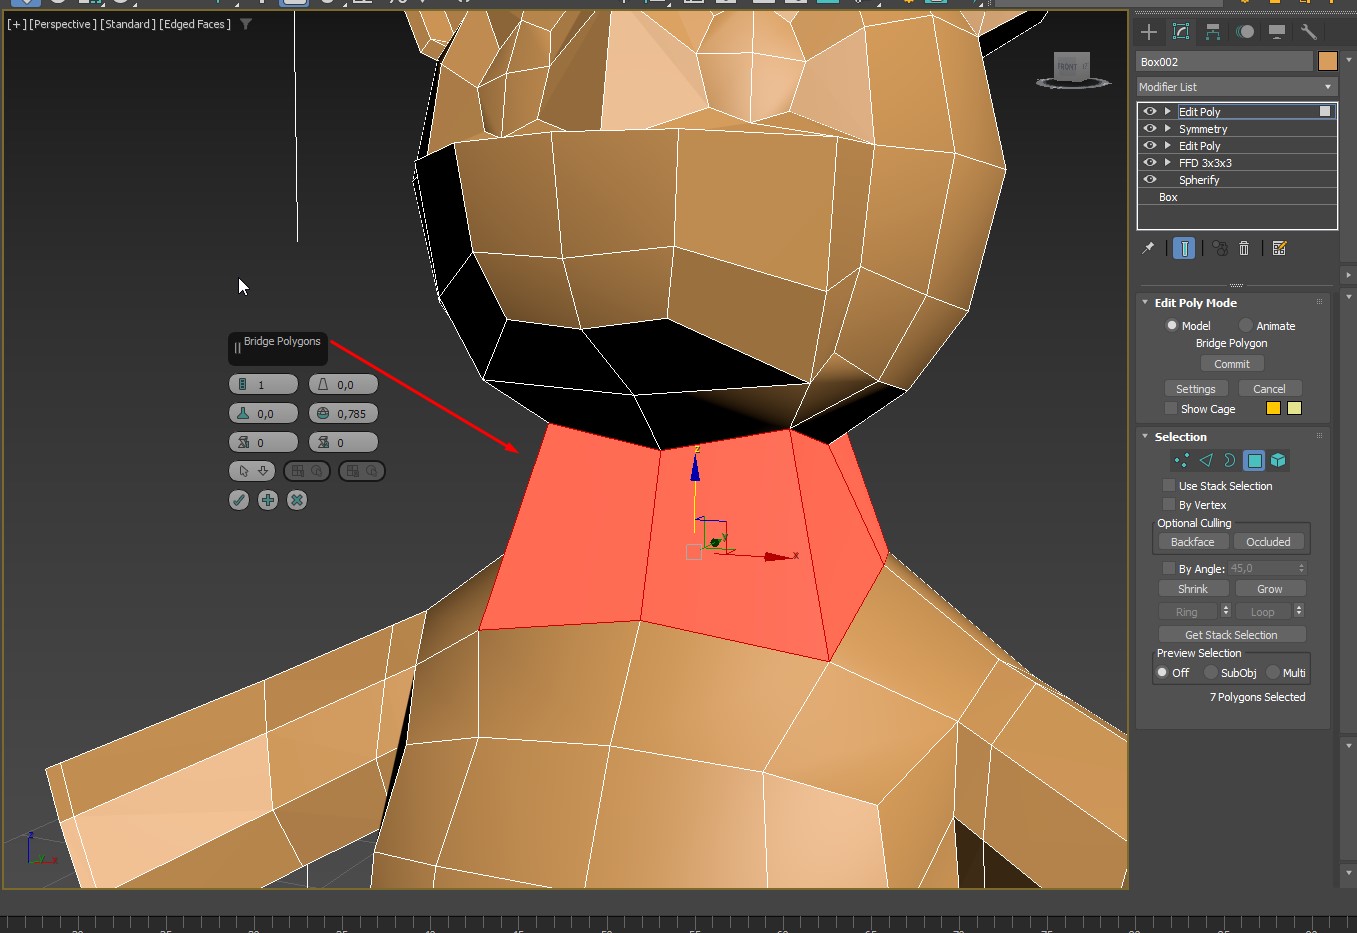Click the Grow selection button
Image resolution: width=1357 pixels, height=933 pixels.
pyautogui.click(x=1269, y=589)
